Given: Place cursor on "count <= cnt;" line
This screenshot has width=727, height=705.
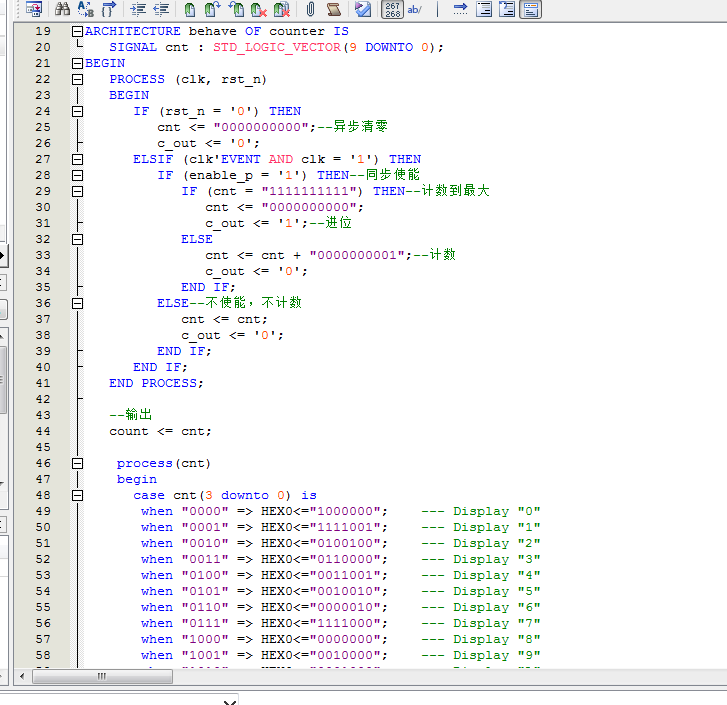Looking at the screenshot, I should tap(160, 431).
